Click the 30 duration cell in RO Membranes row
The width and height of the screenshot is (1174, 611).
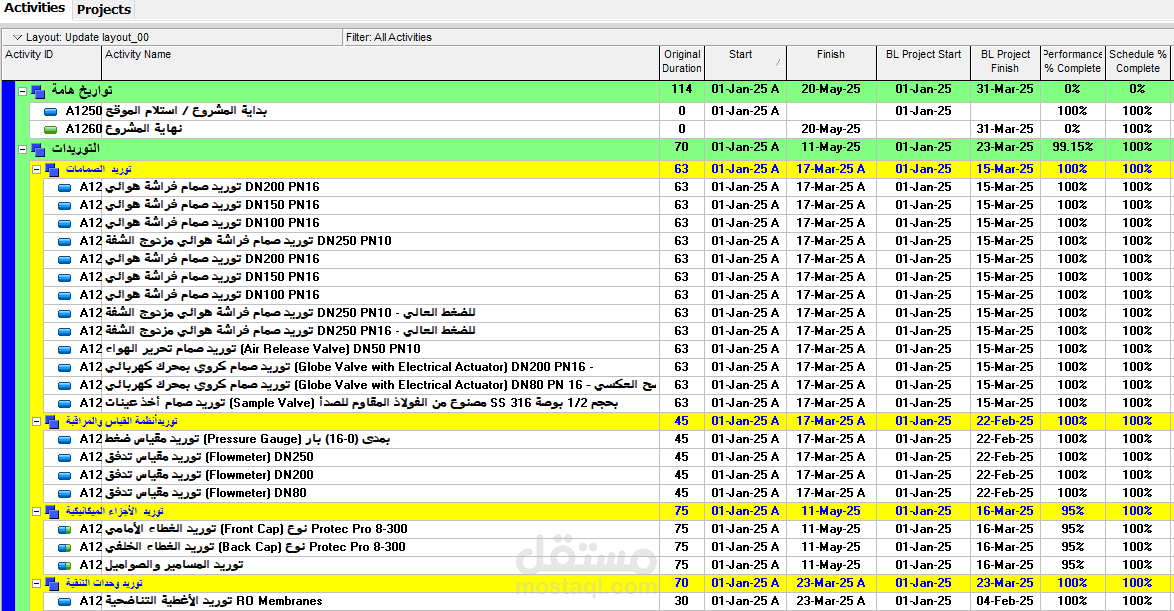click(682, 601)
